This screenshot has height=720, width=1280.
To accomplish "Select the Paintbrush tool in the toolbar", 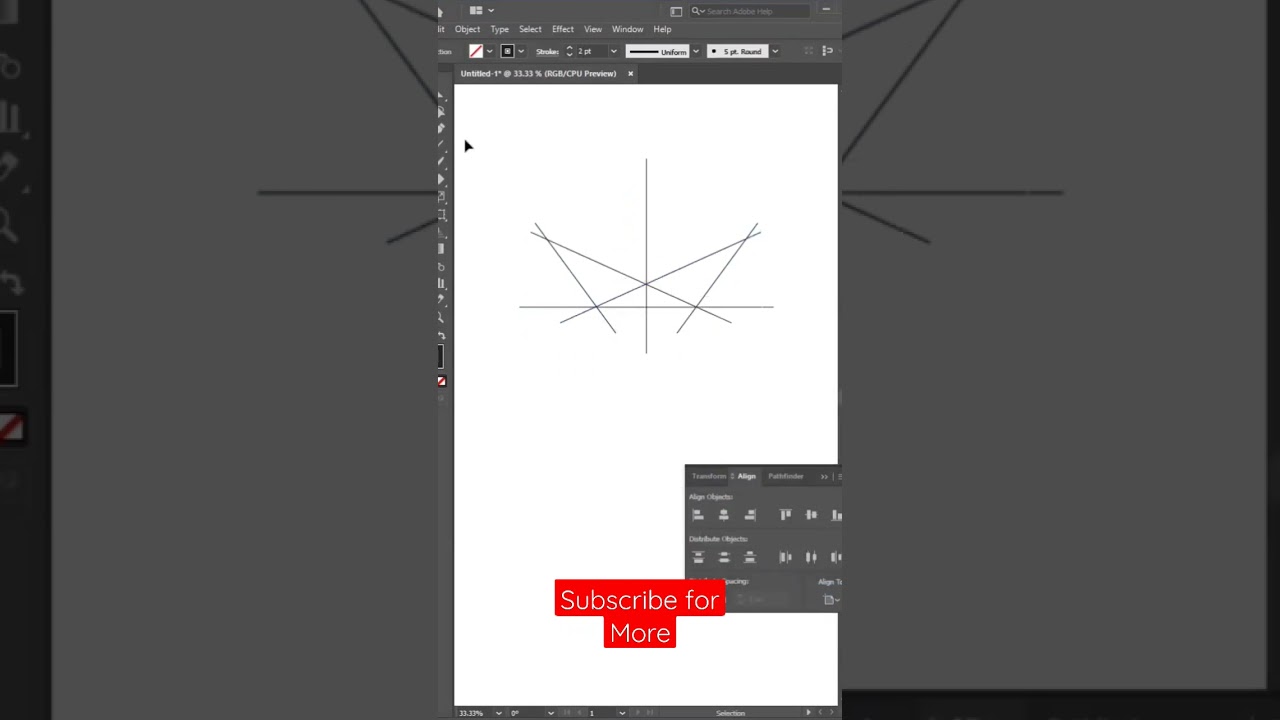I will (x=441, y=161).
